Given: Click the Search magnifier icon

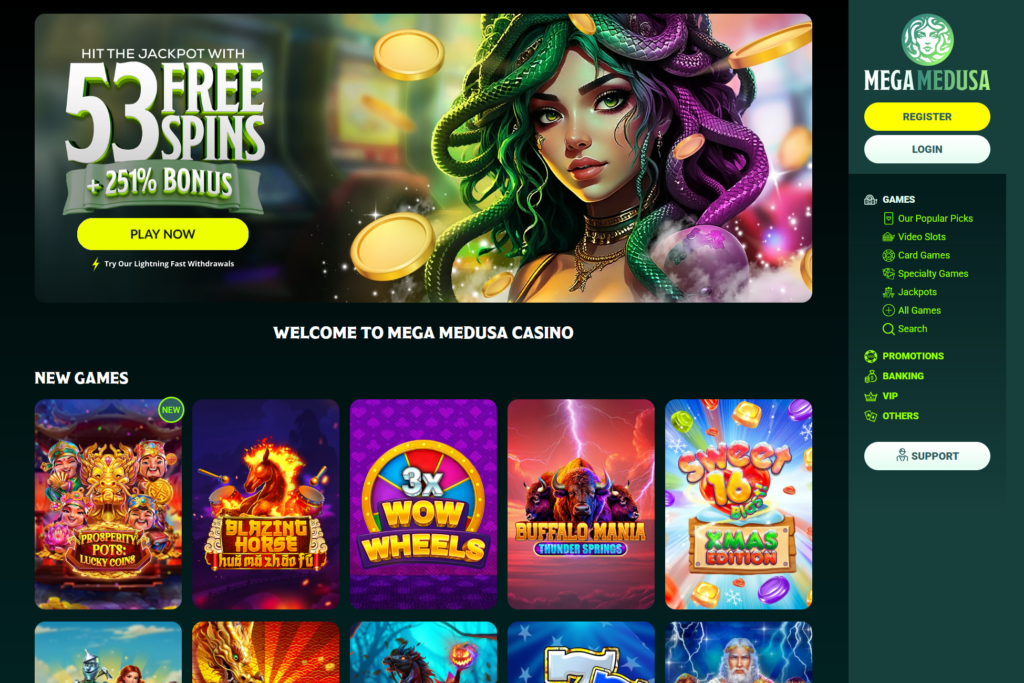Looking at the screenshot, I should point(888,329).
